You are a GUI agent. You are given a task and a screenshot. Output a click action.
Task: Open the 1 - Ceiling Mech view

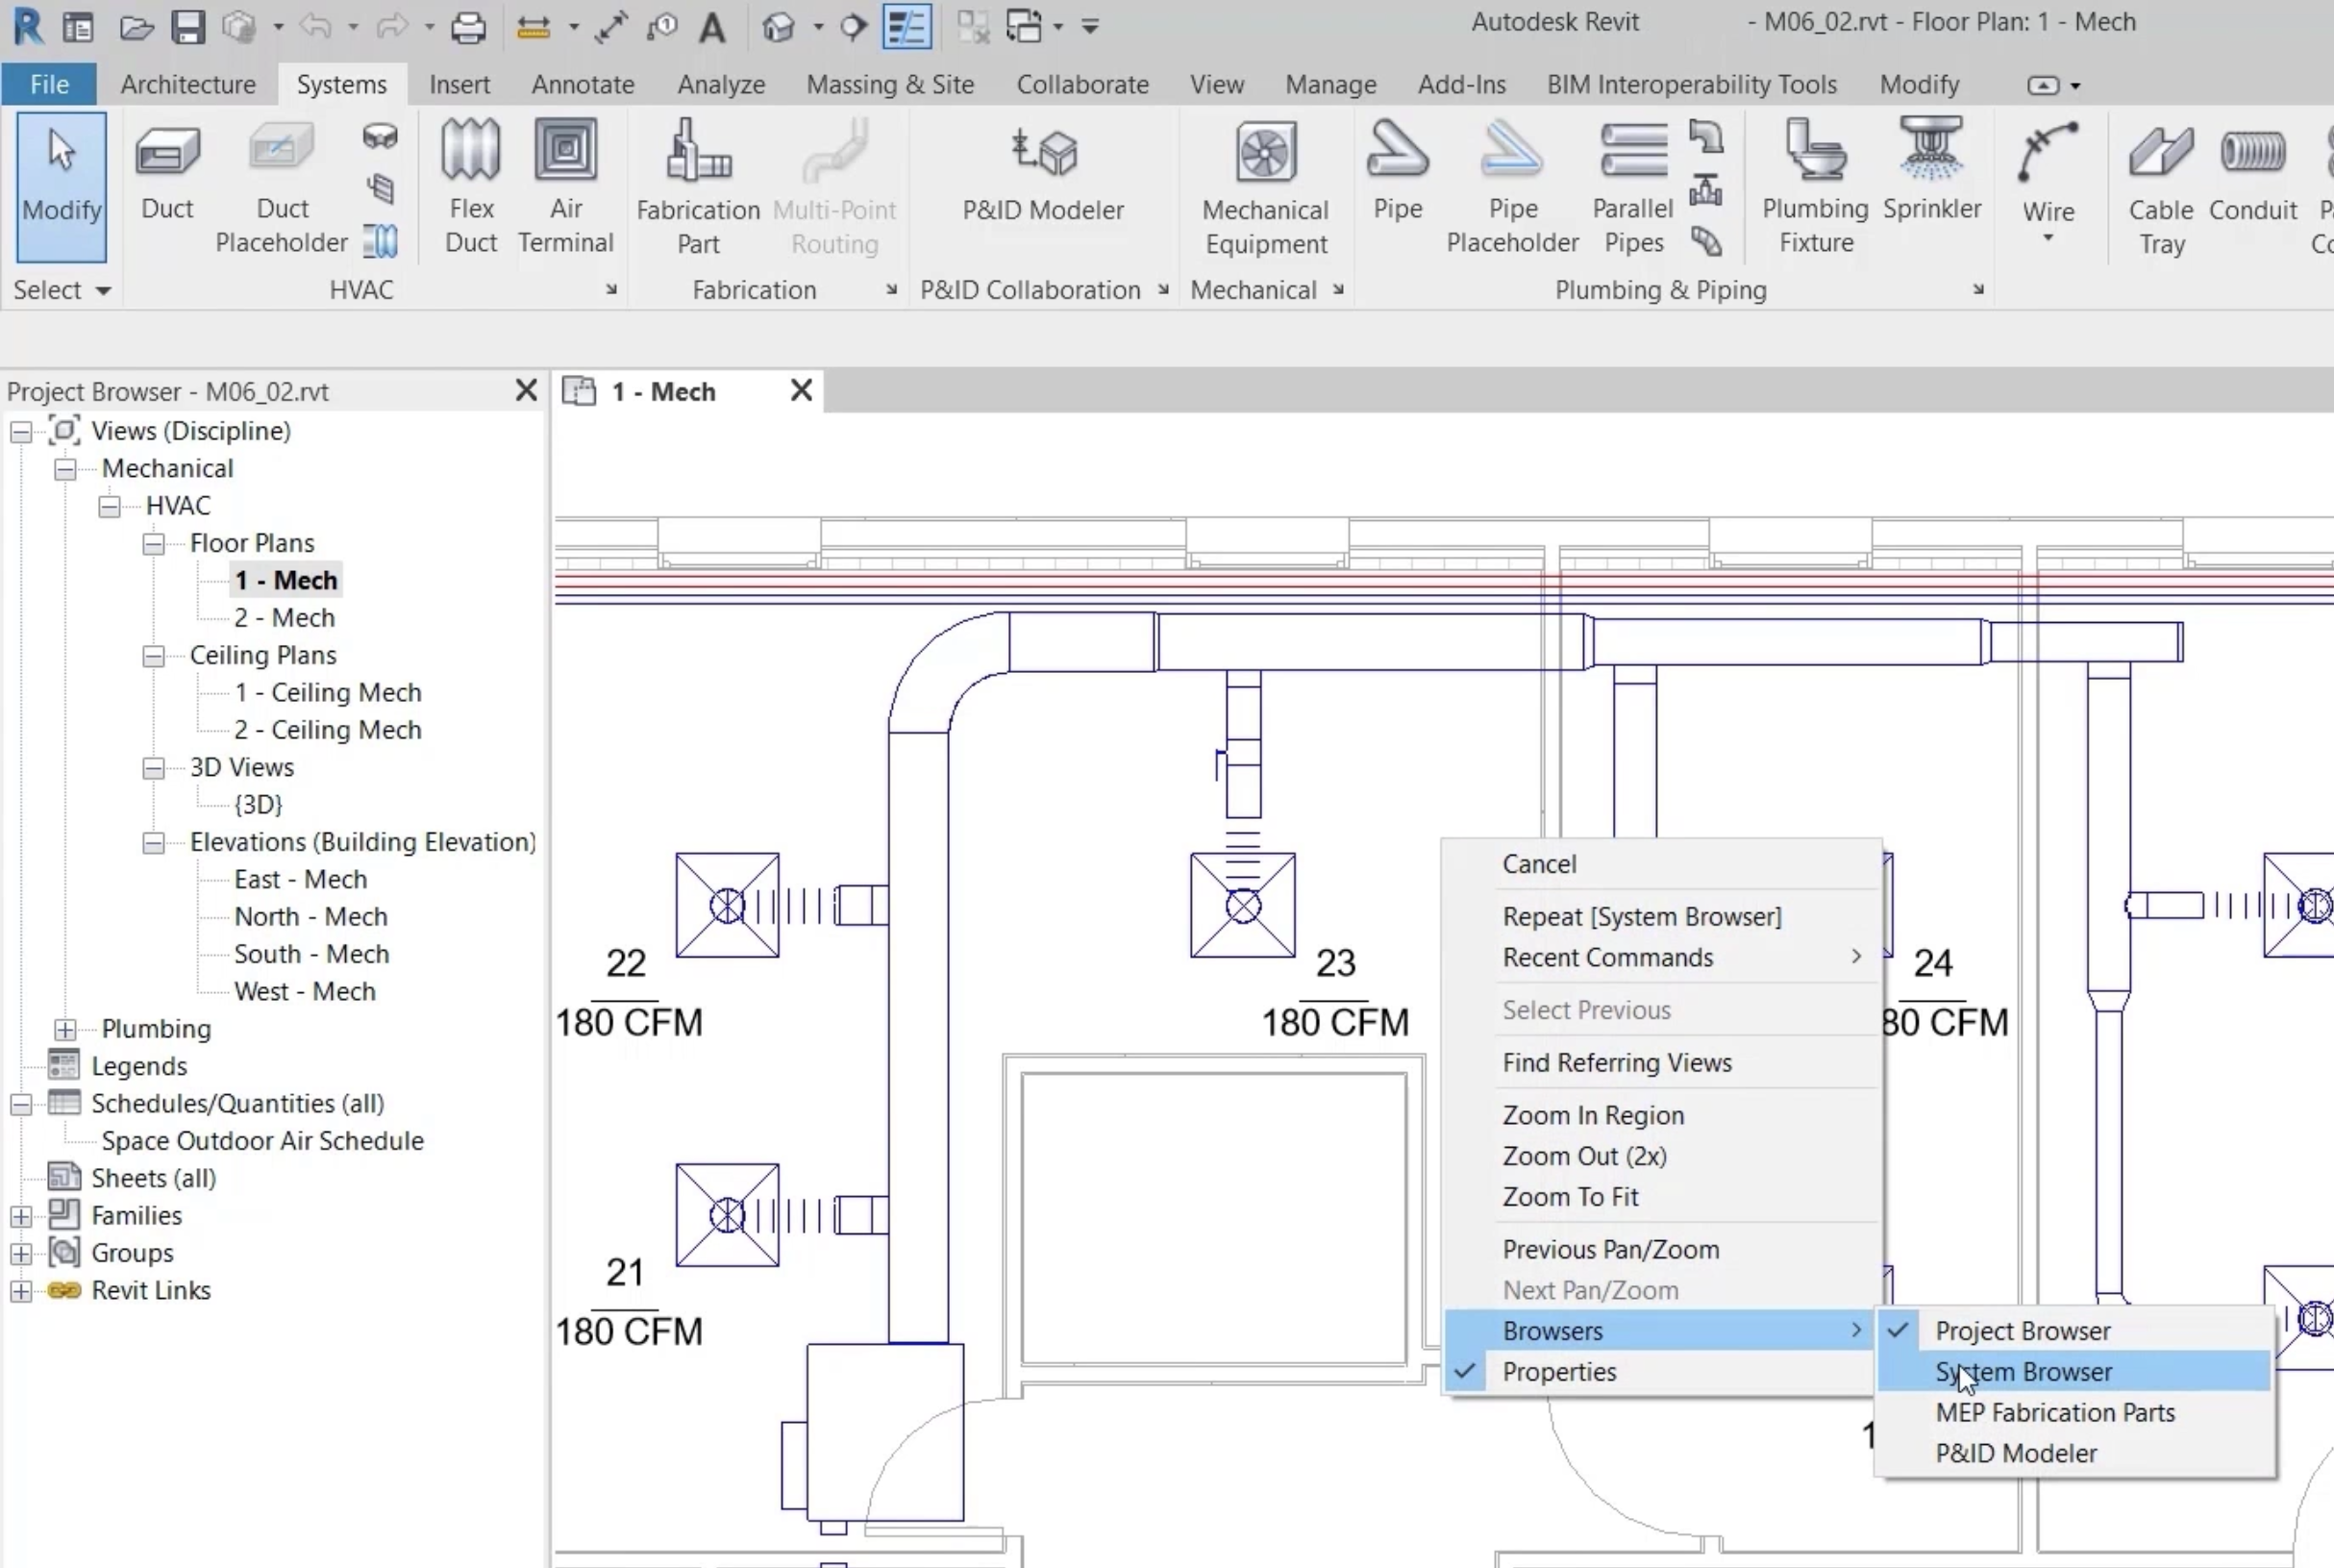pos(328,693)
